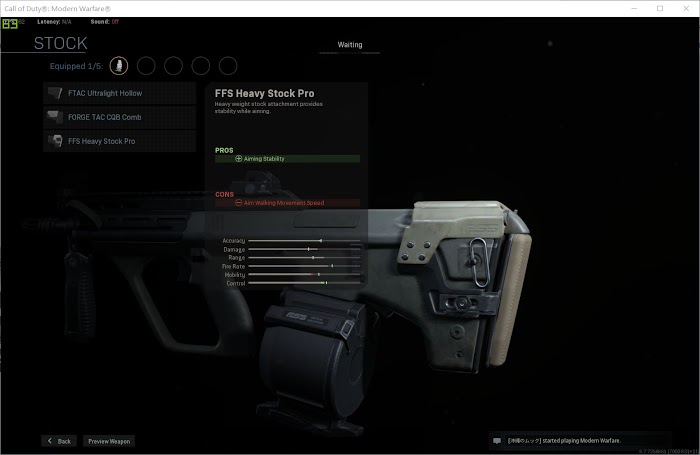This screenshot has width=700, height=455.
Task: Select the FFS Heavy Stock Pro attachment
Action: pyautogui.click(x=119, y=141)
